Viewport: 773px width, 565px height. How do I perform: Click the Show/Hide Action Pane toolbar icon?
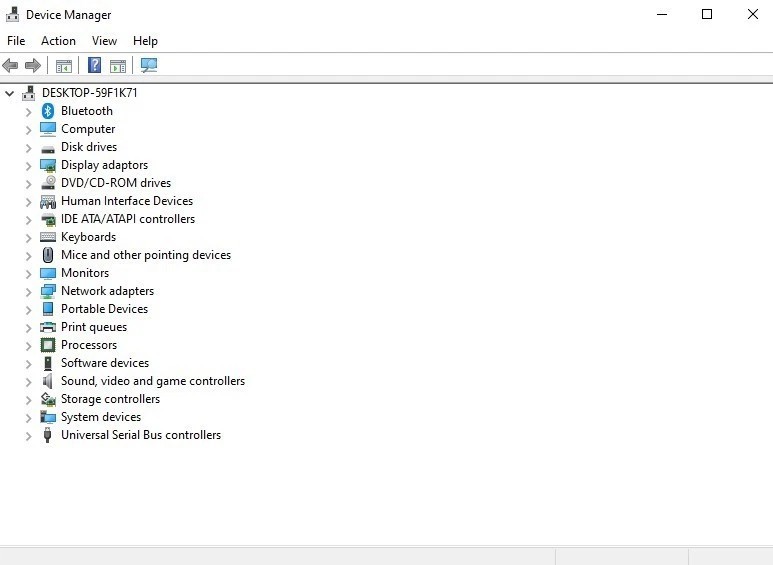[118, 66]
